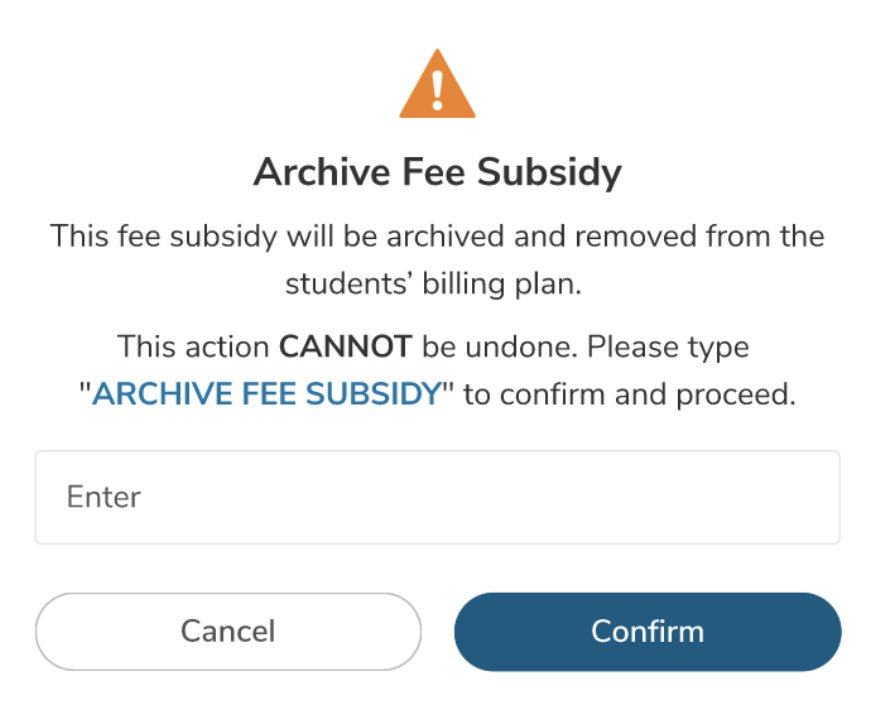Click the word "Subsidy" in the dialog title
872x704 pixels.
click(549, 173)
